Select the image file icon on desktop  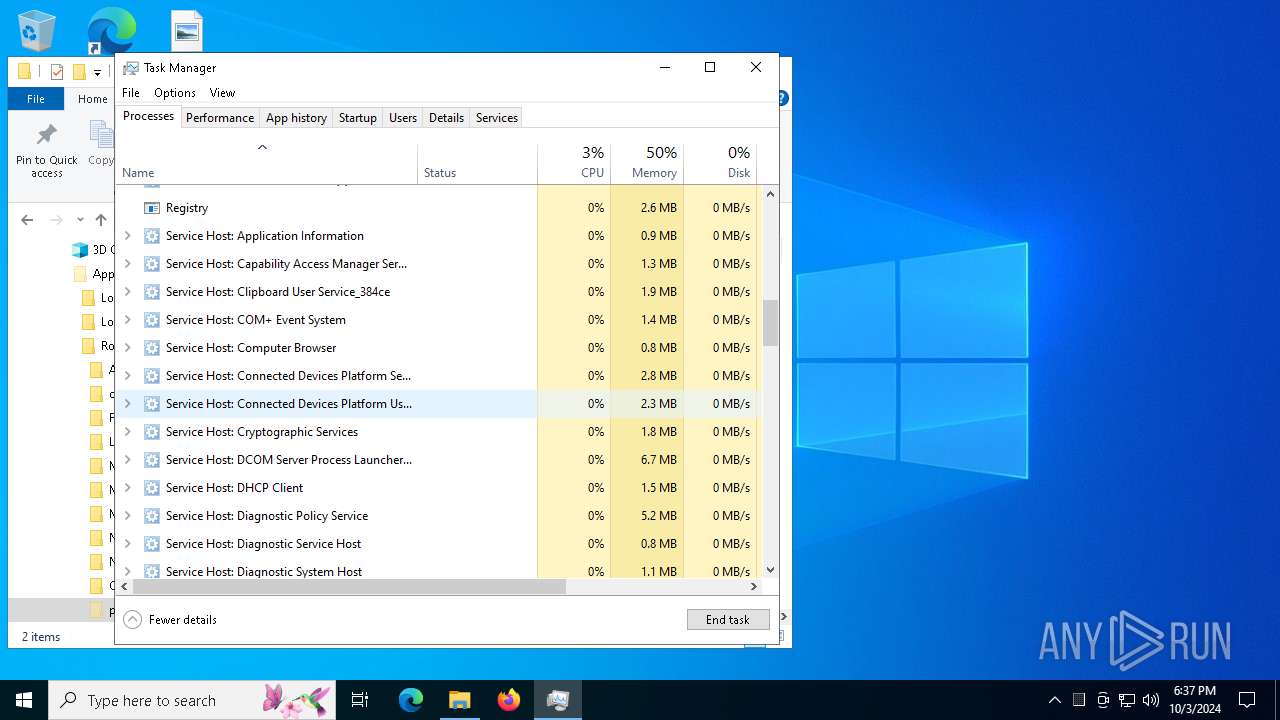click(186, 31)
